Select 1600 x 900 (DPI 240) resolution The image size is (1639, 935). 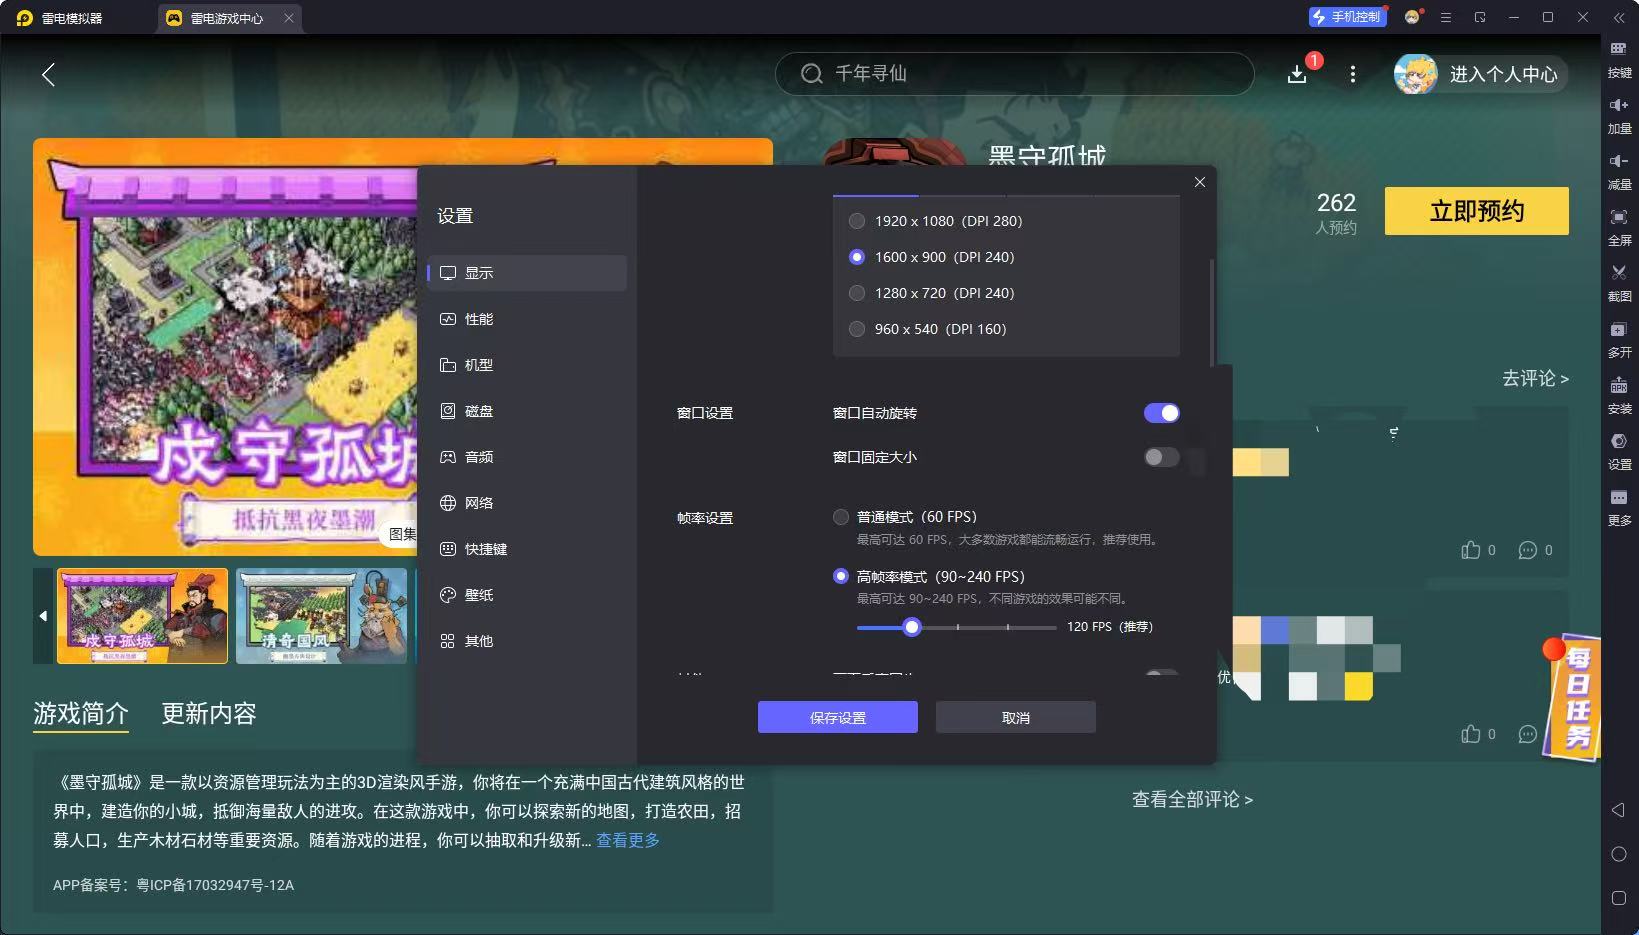pos(857,257)
